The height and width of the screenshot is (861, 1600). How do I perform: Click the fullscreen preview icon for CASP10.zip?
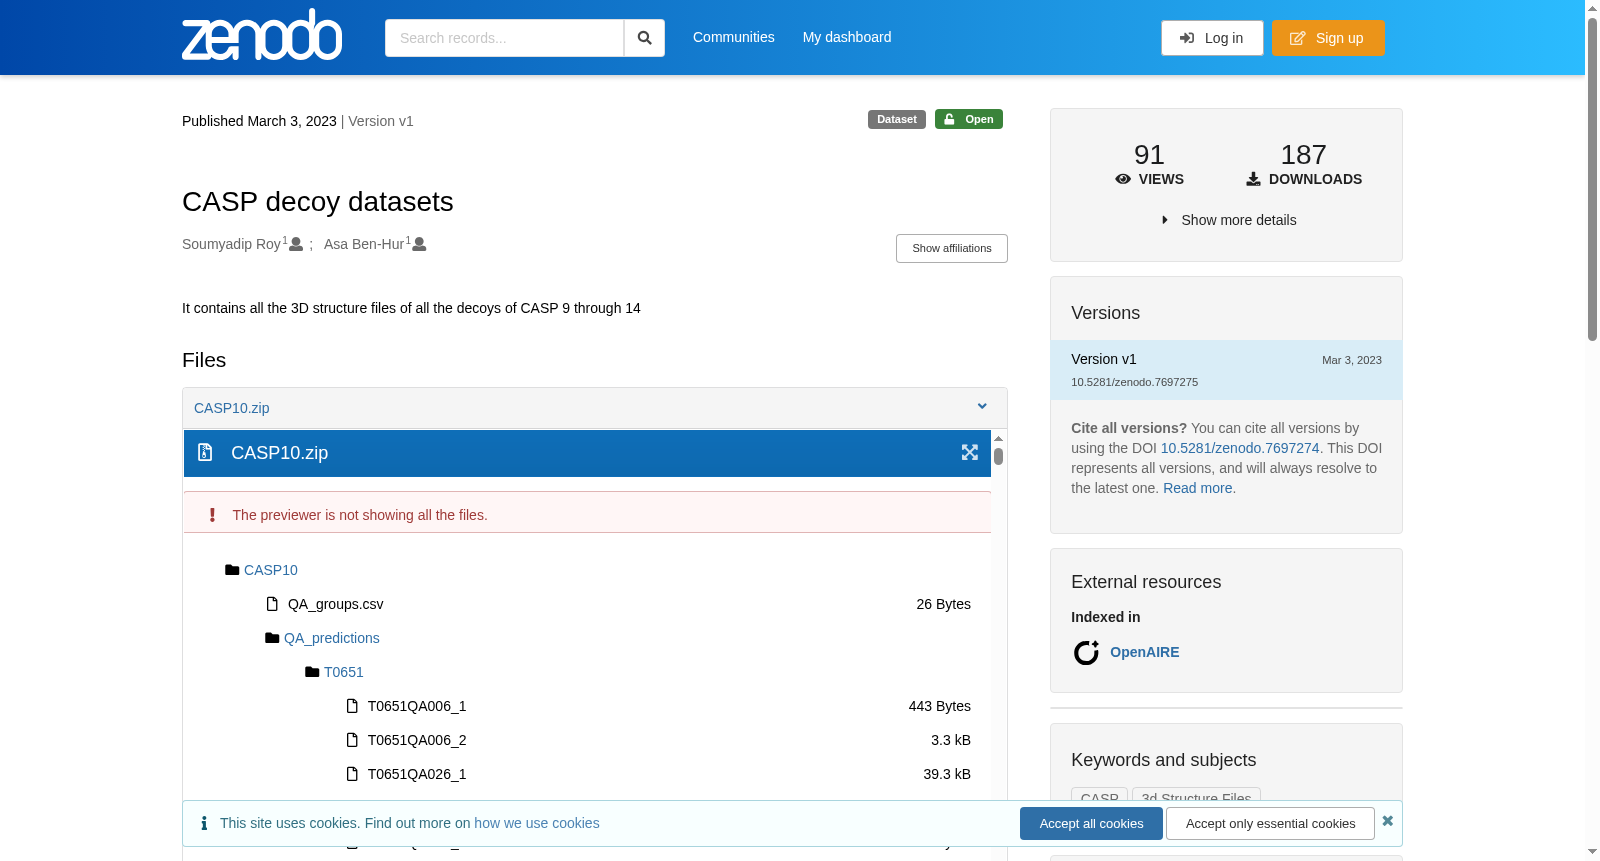[x=970, y=453]
